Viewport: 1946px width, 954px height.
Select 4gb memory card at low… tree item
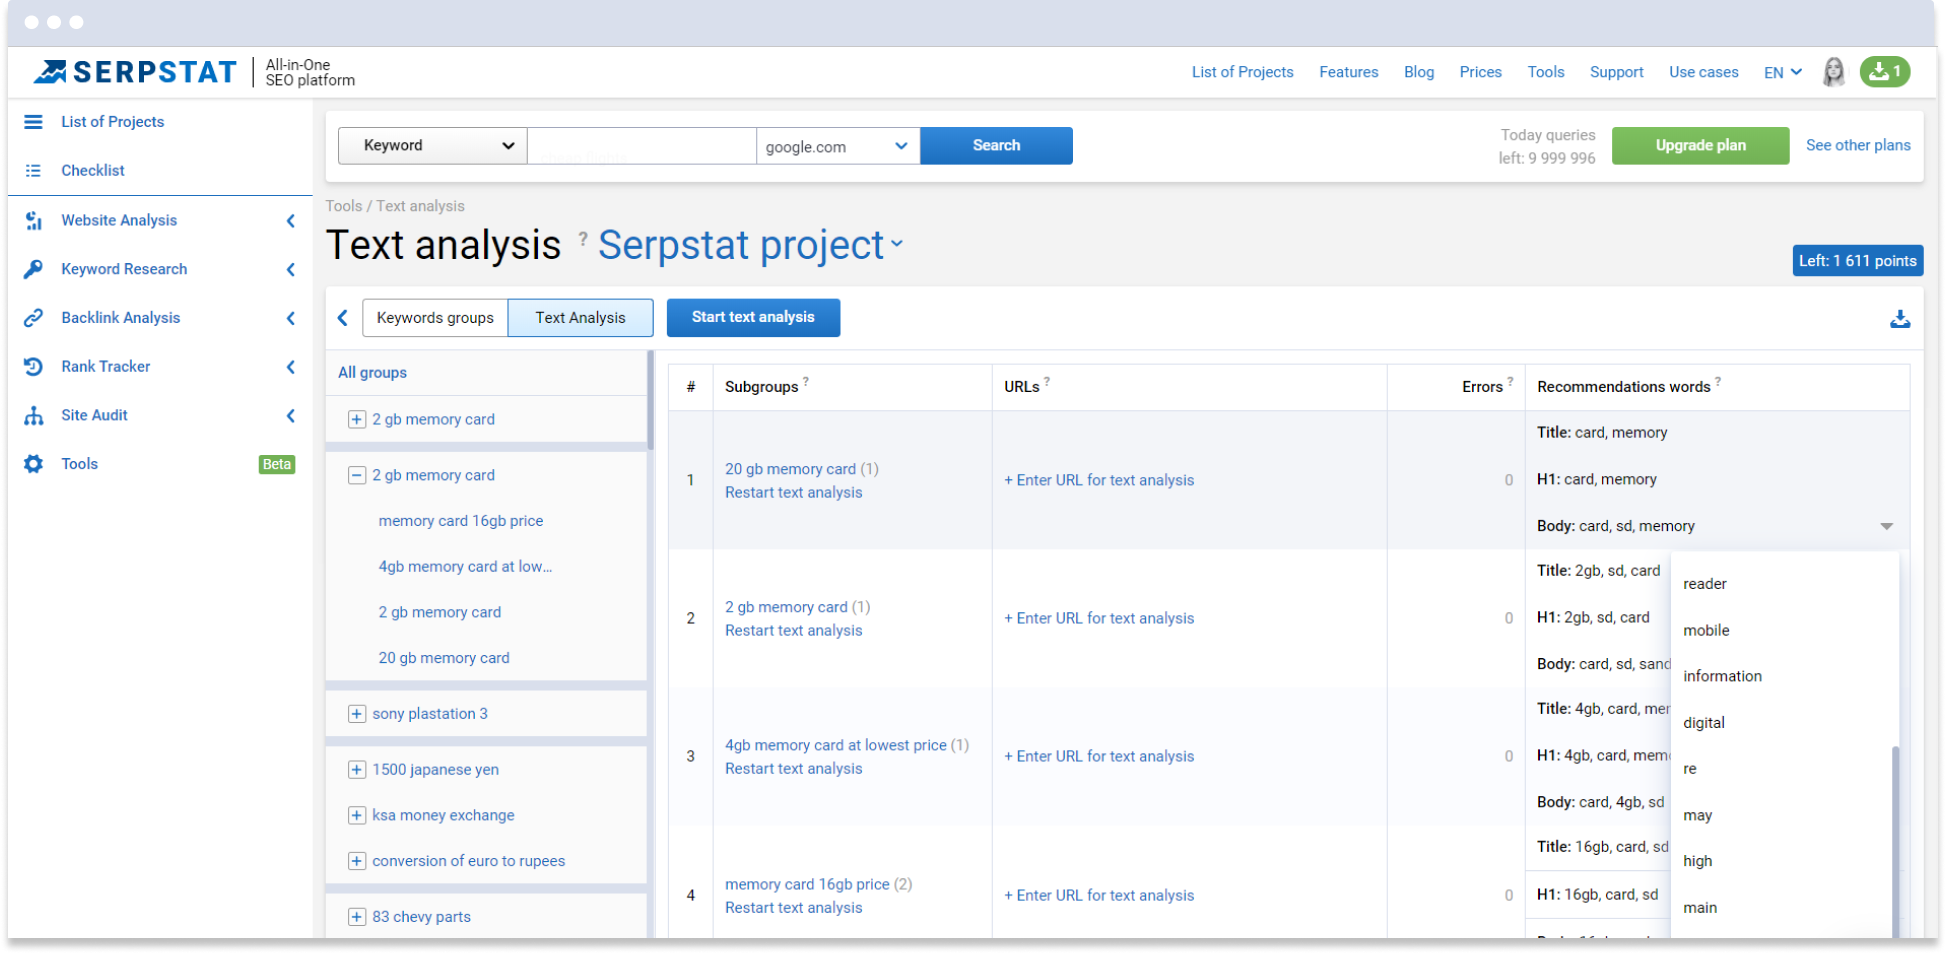(x=465, y=567)
